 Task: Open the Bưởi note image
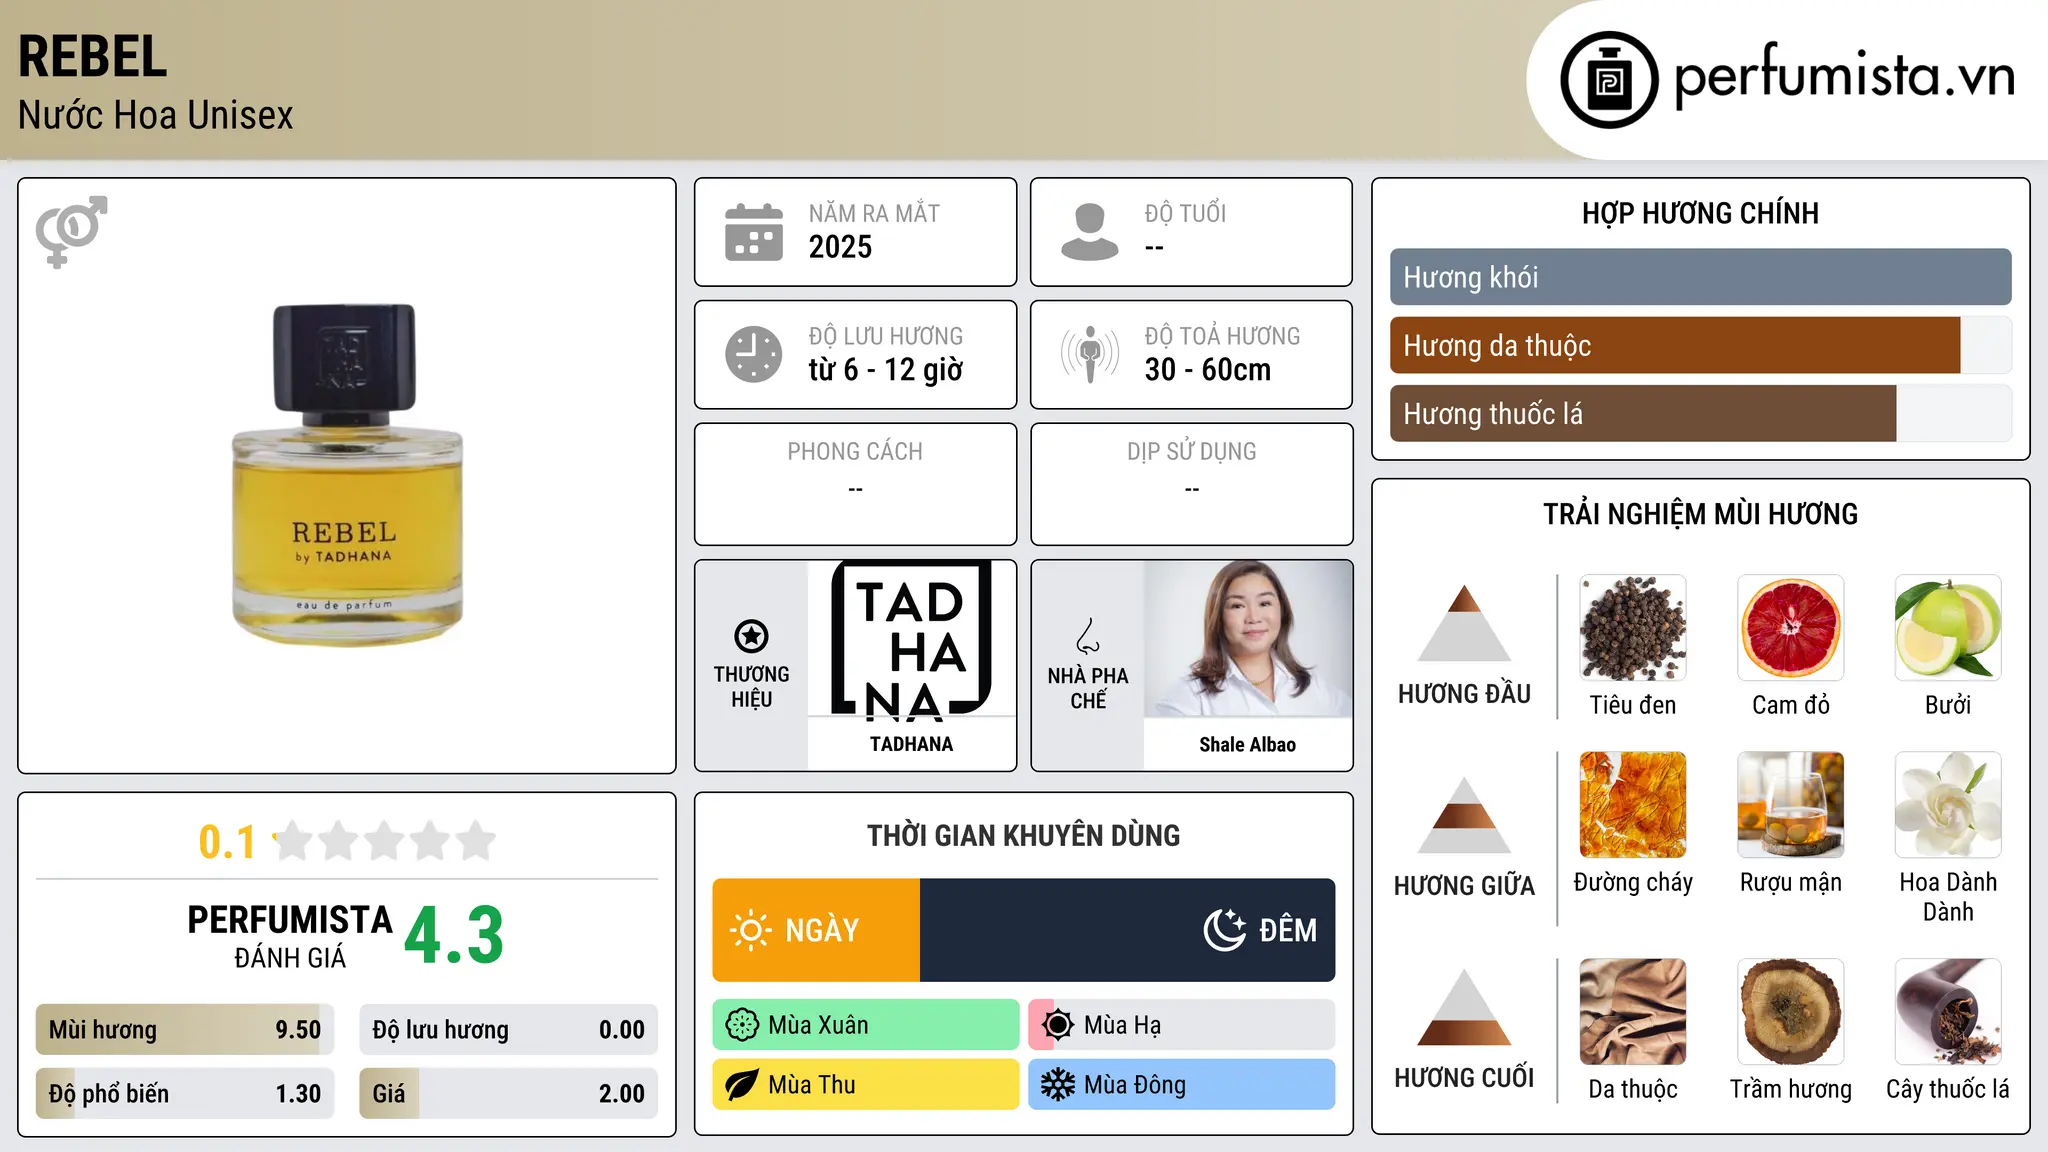click(x=1948, y=628)
